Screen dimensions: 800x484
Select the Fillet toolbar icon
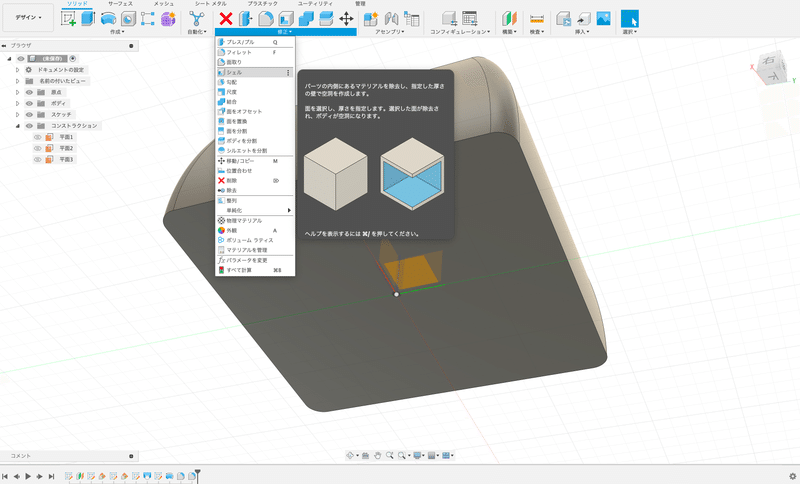(265, 19)
